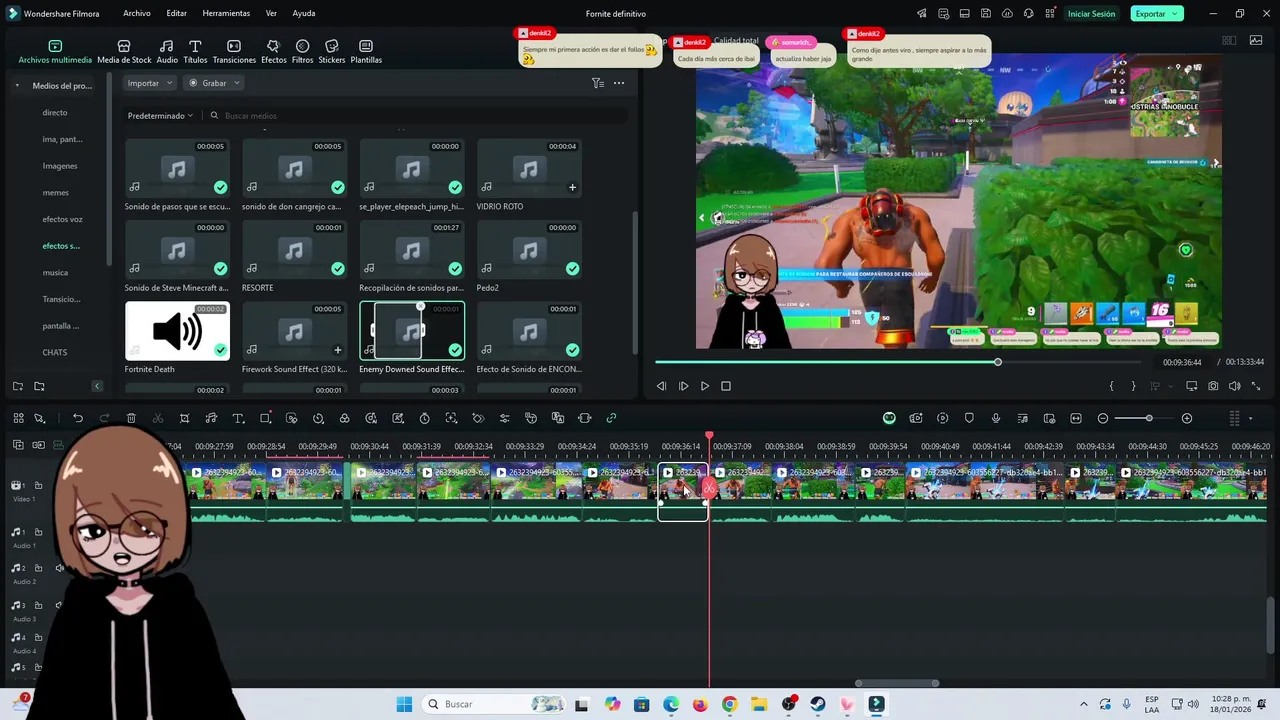Toggle lock on Video 1 track

pyautogui.click(x=38, y=485)
